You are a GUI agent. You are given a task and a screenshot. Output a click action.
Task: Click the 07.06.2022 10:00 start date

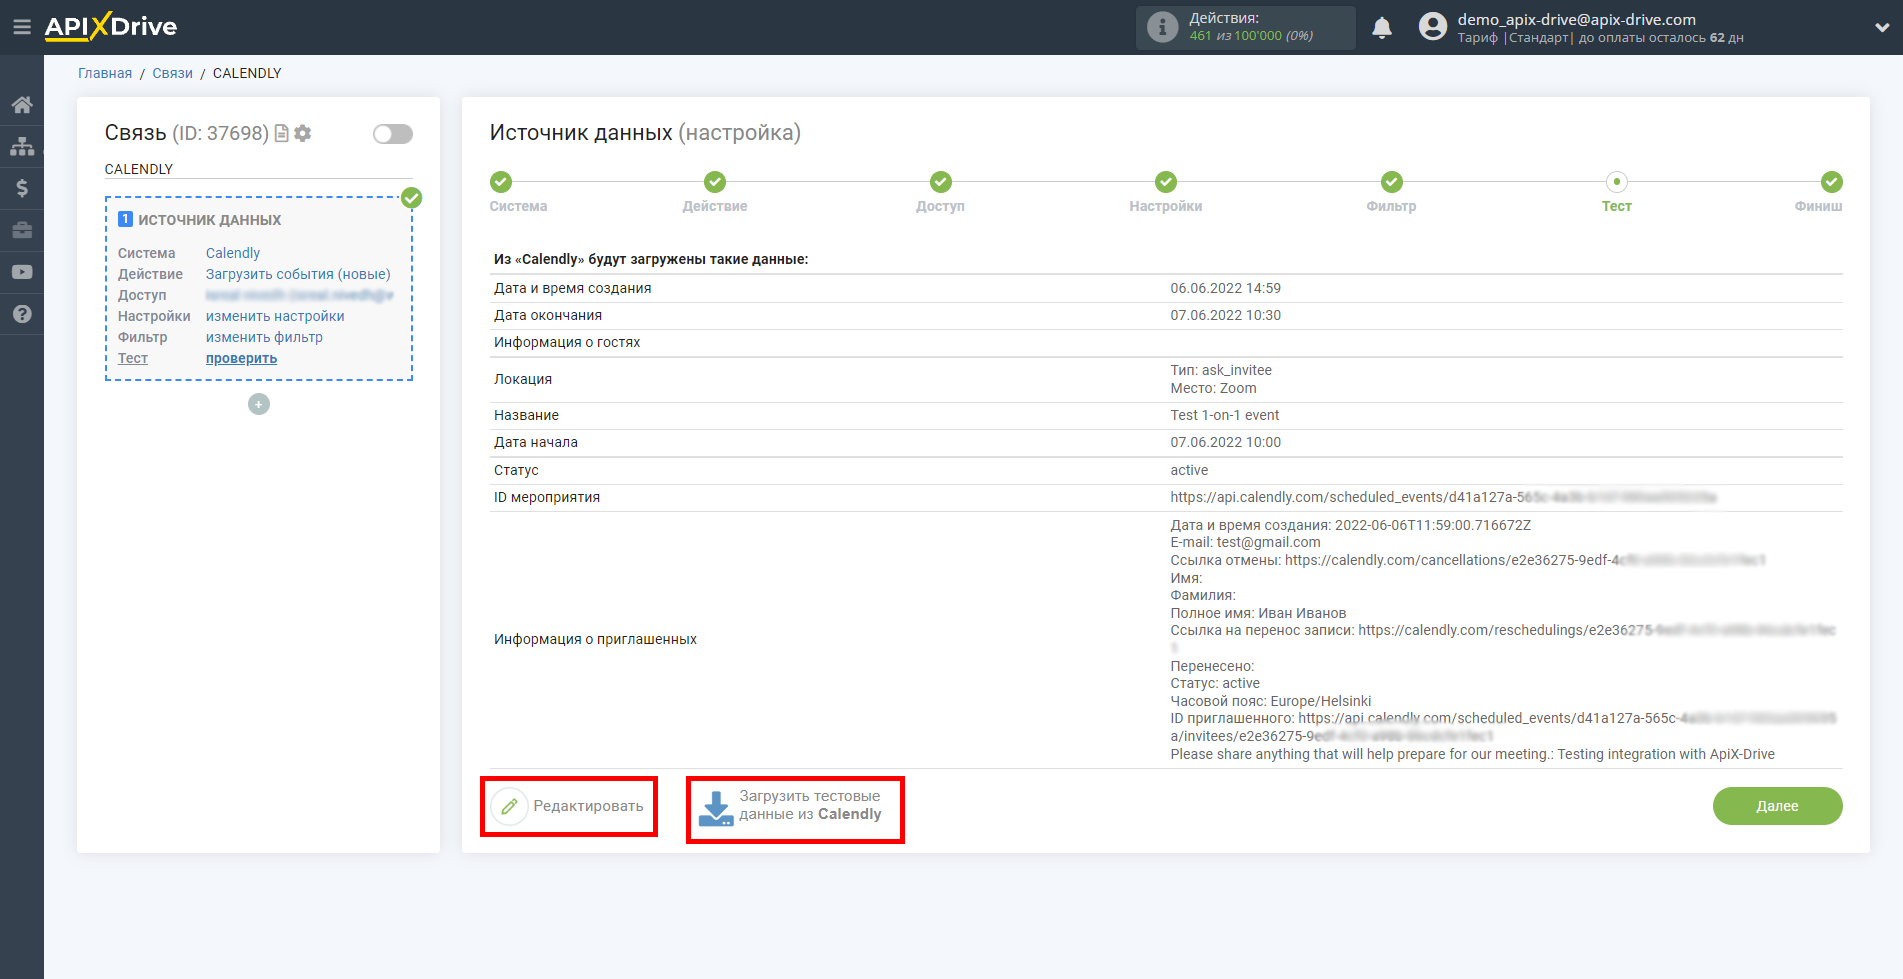coord(1226,442)
